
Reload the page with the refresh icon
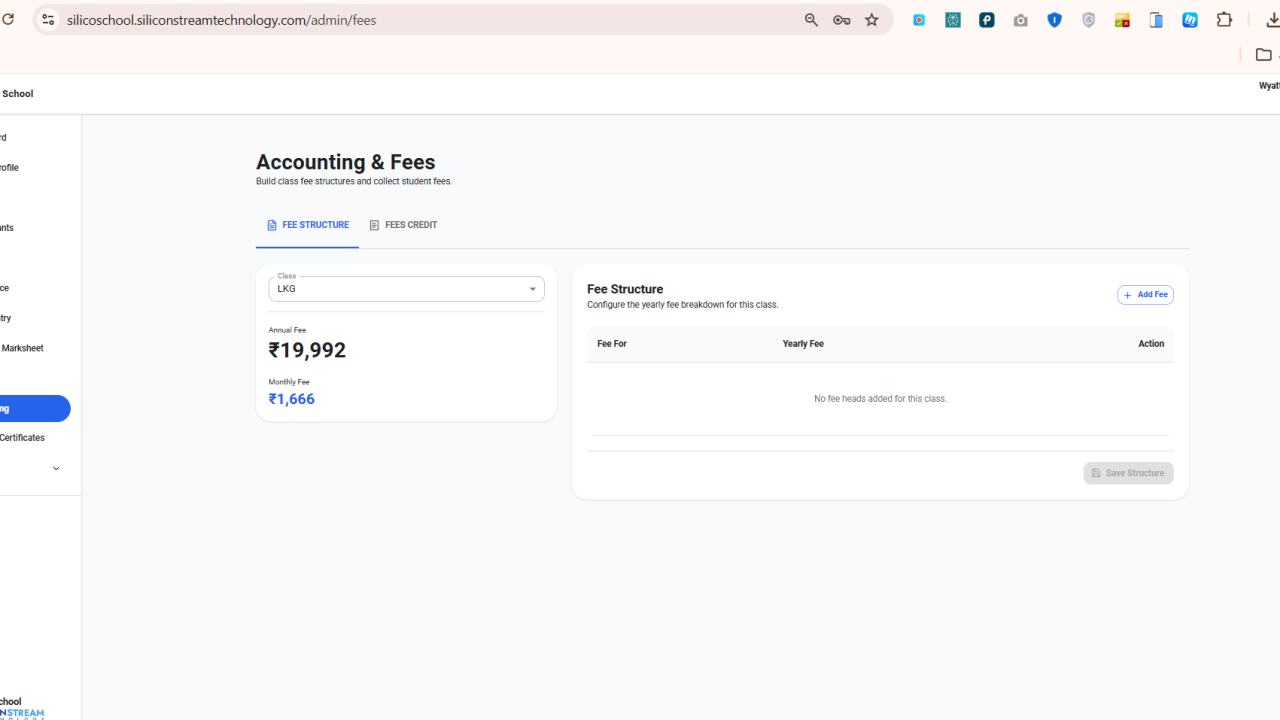[7, 20]
